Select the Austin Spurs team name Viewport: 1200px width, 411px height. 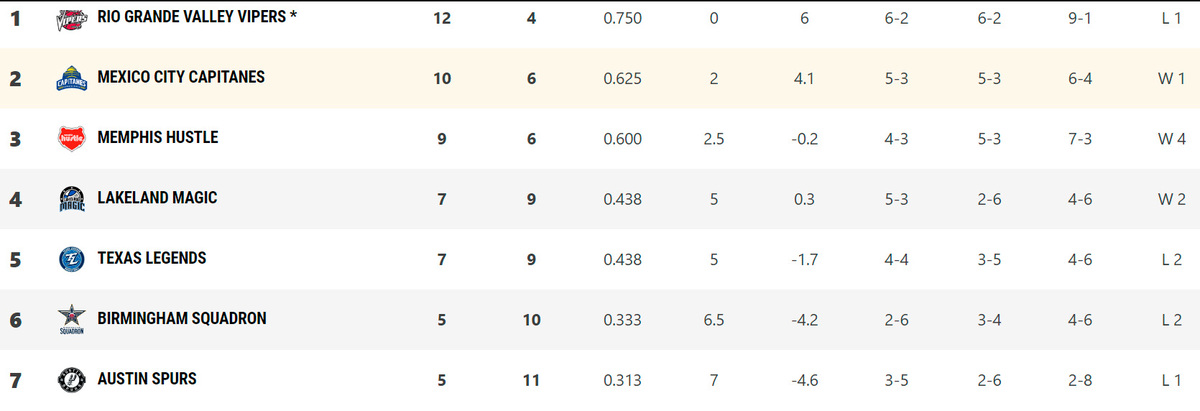(147, 379)
